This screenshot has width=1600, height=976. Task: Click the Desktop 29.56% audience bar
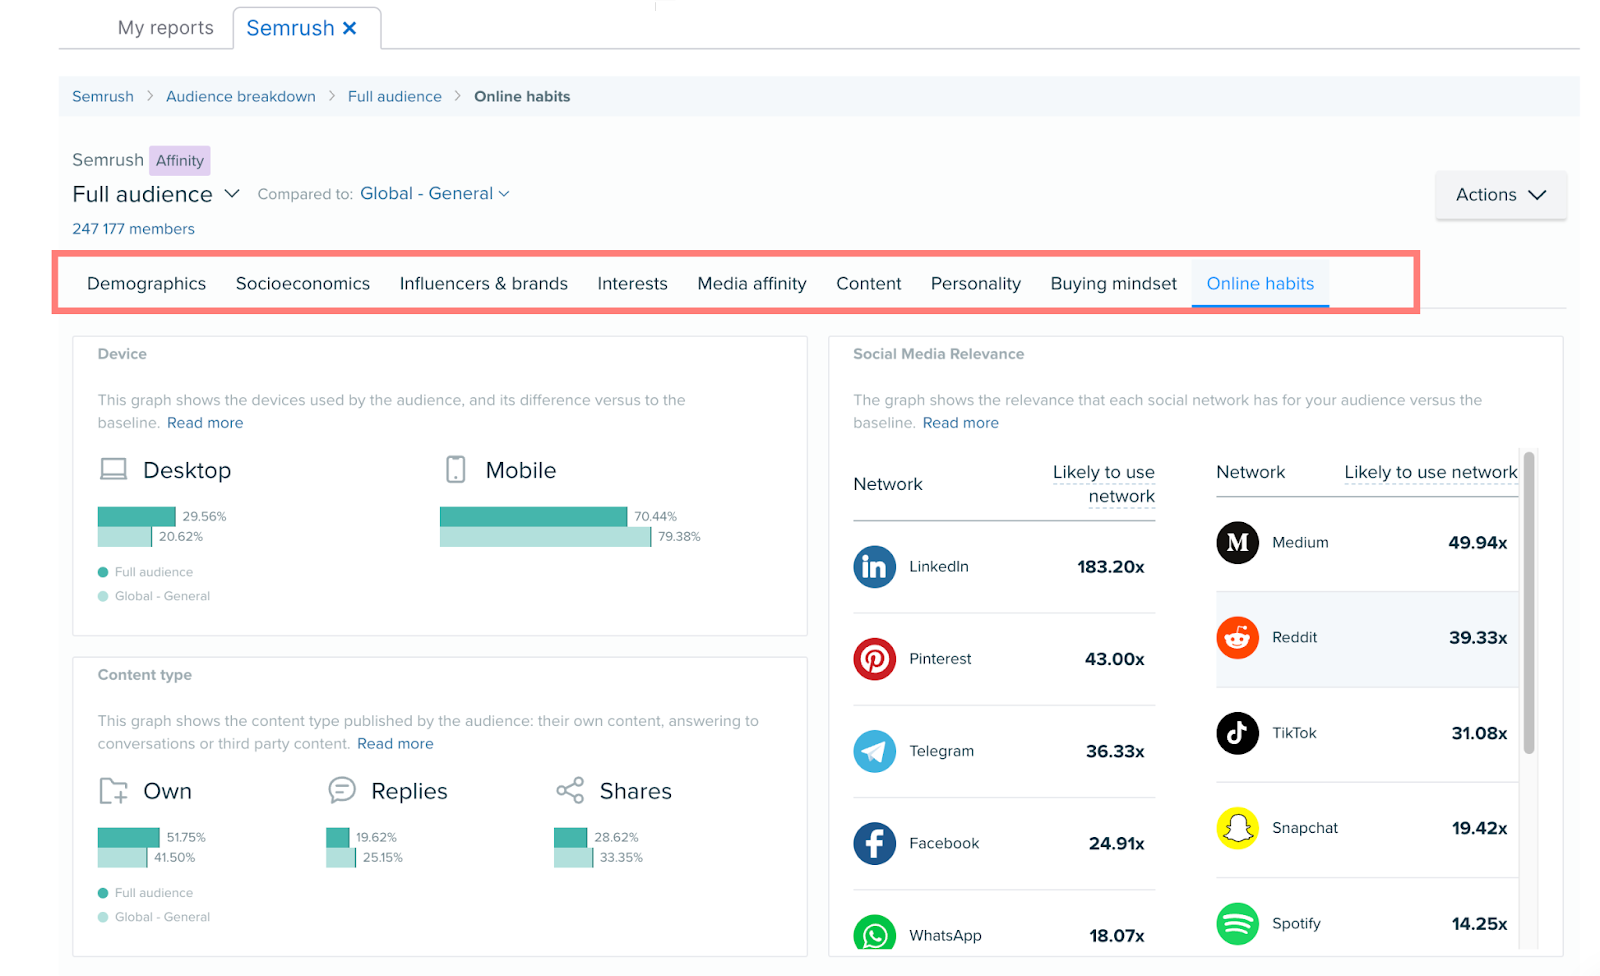(137, 517)
